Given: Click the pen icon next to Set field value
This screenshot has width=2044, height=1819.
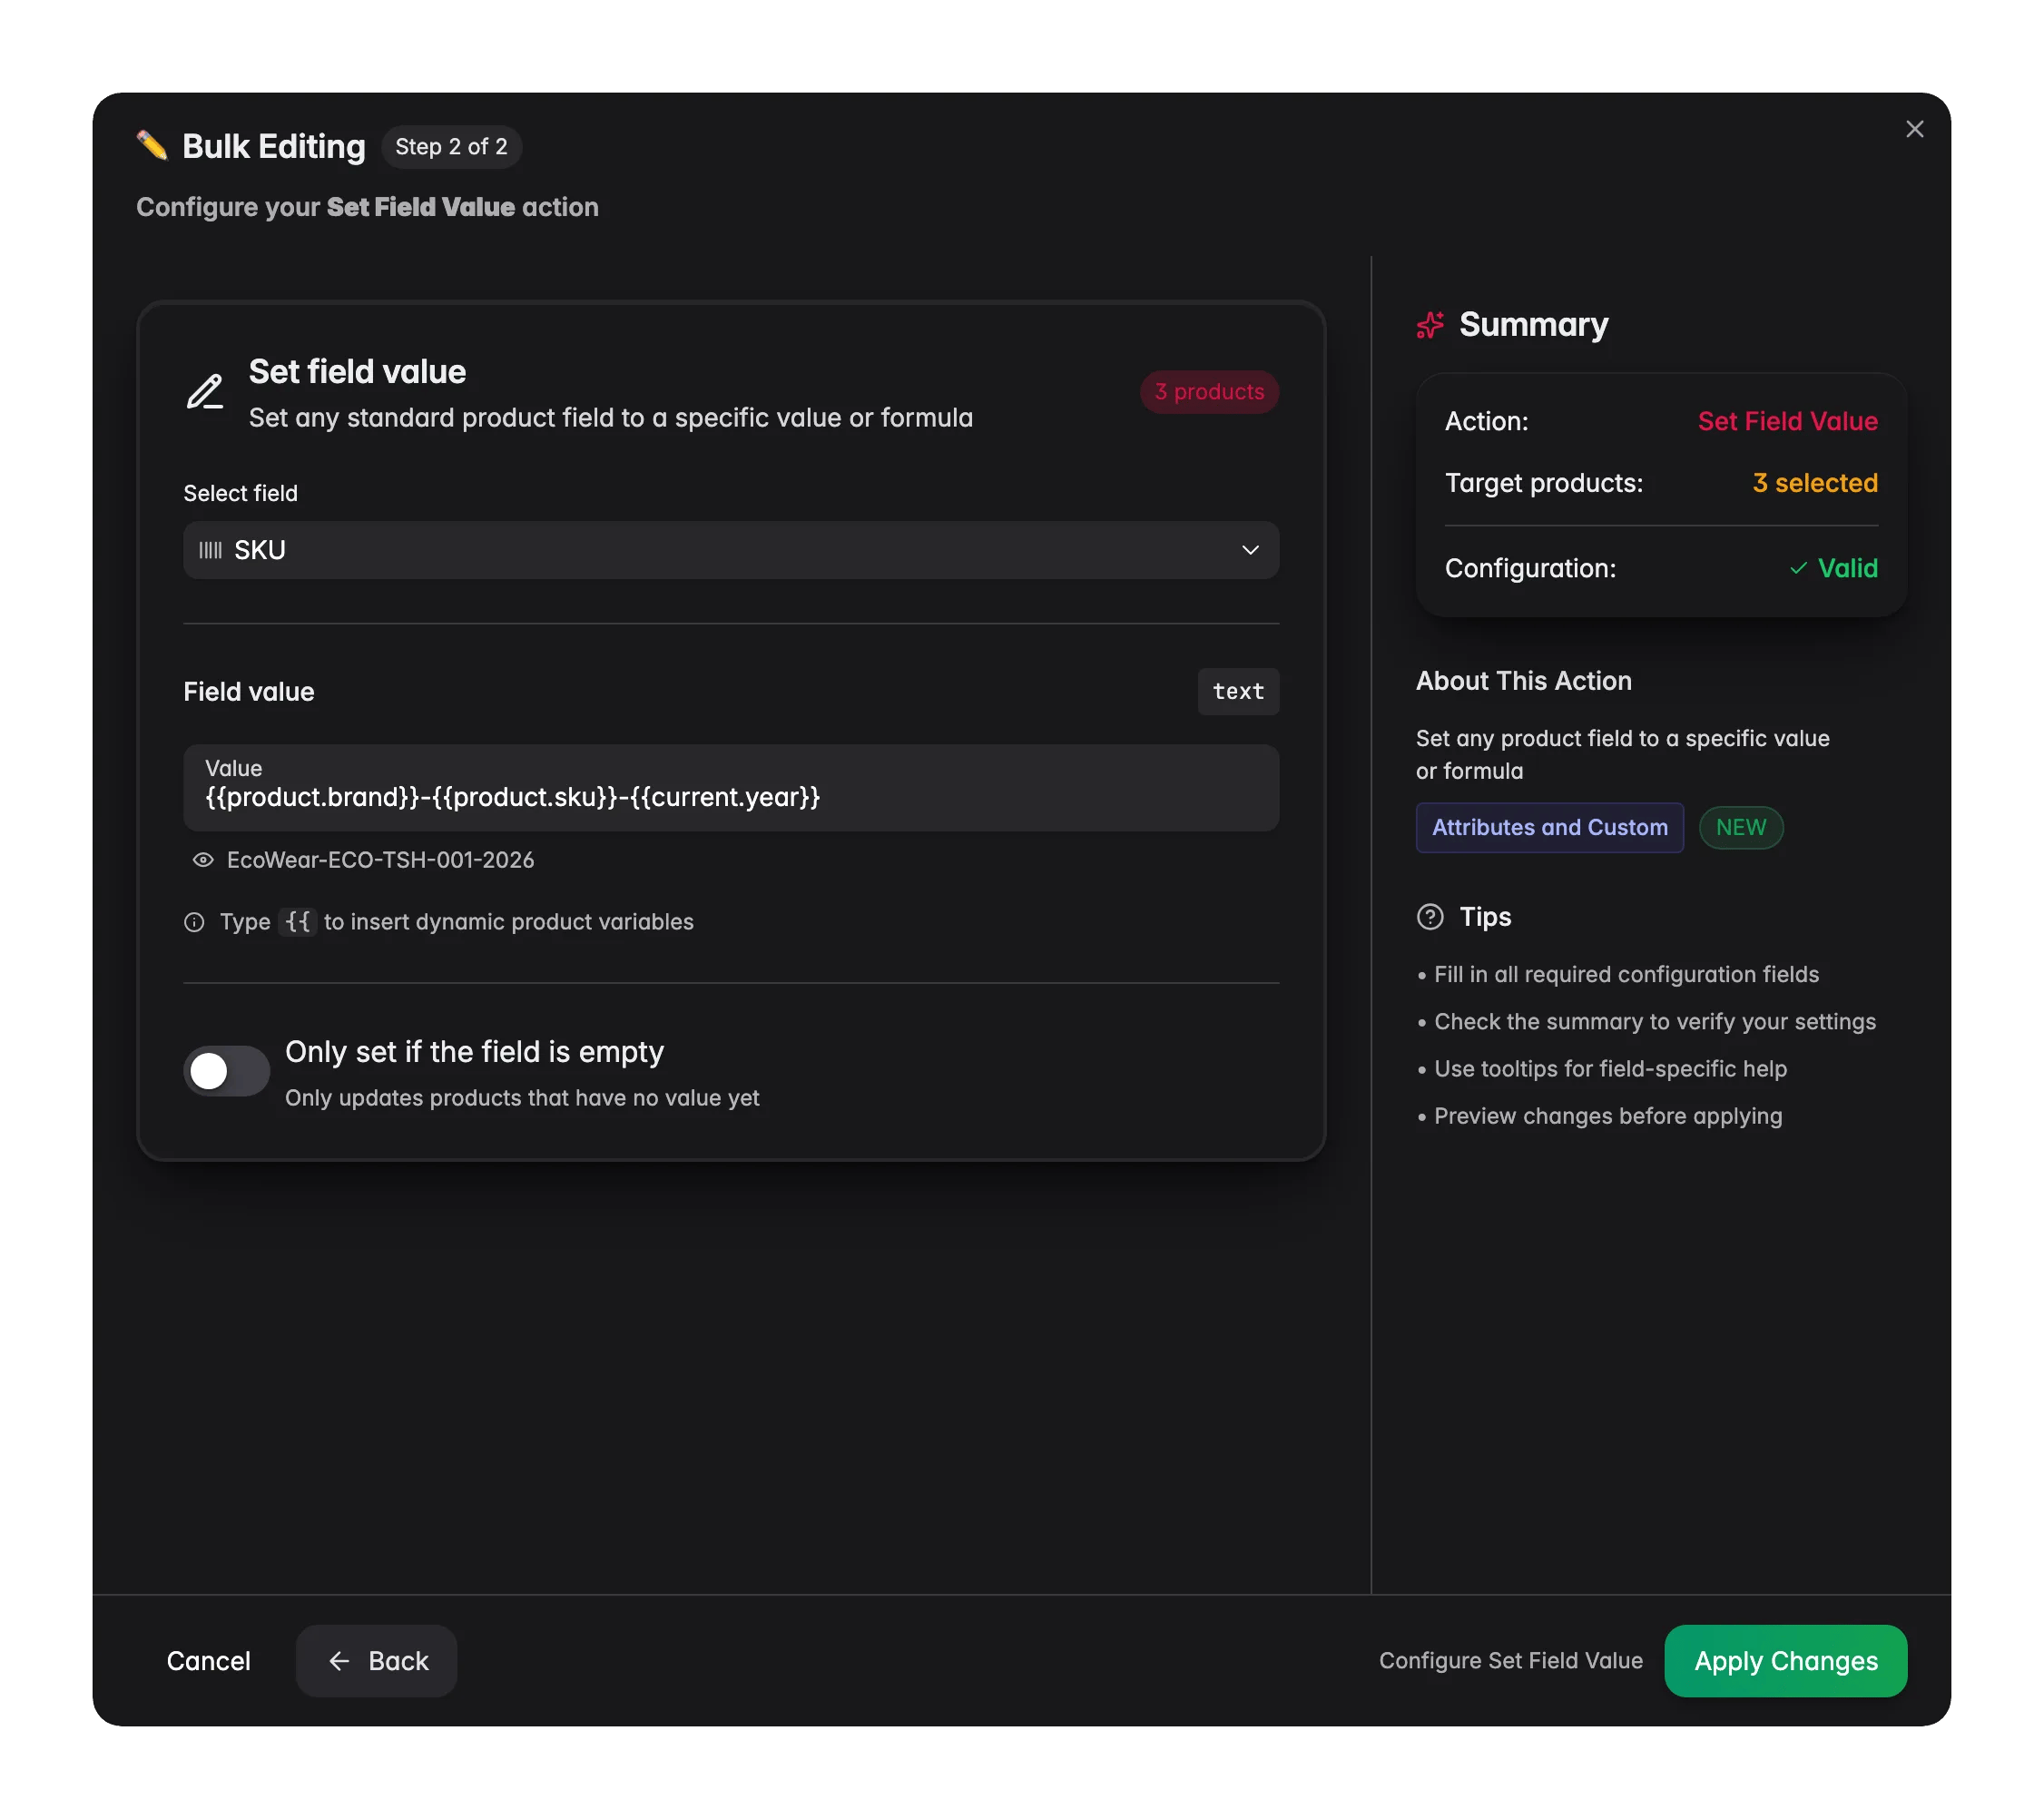Looking at the screenshot, I should (x=205, y=392).
